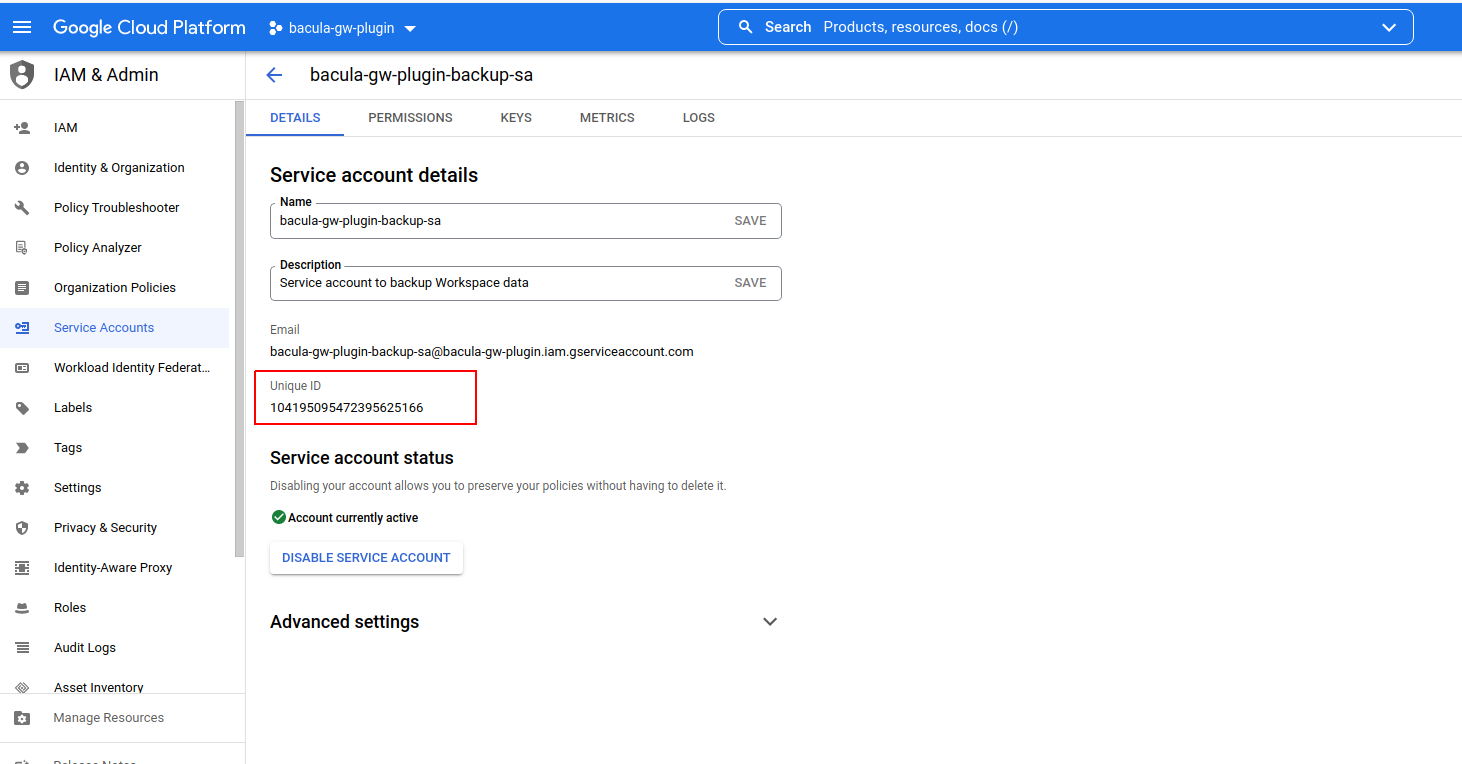The image size is (1462, 764).
Task: Click DISABLE SERVICE ACCOUNT button
Action: [x=366, y=558]
